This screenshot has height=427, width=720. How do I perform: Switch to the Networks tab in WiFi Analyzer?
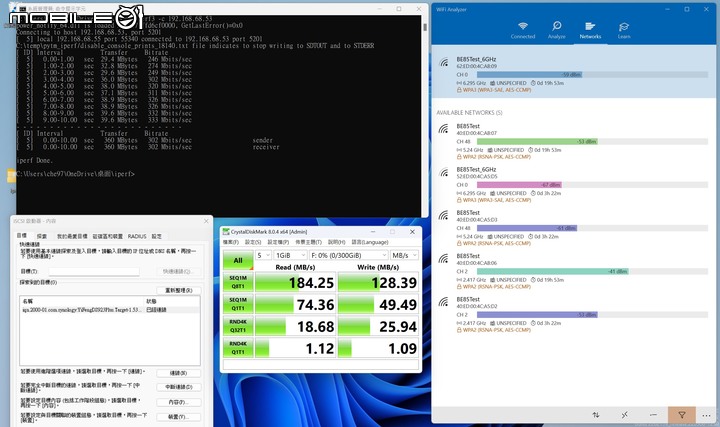coord(590,29)
